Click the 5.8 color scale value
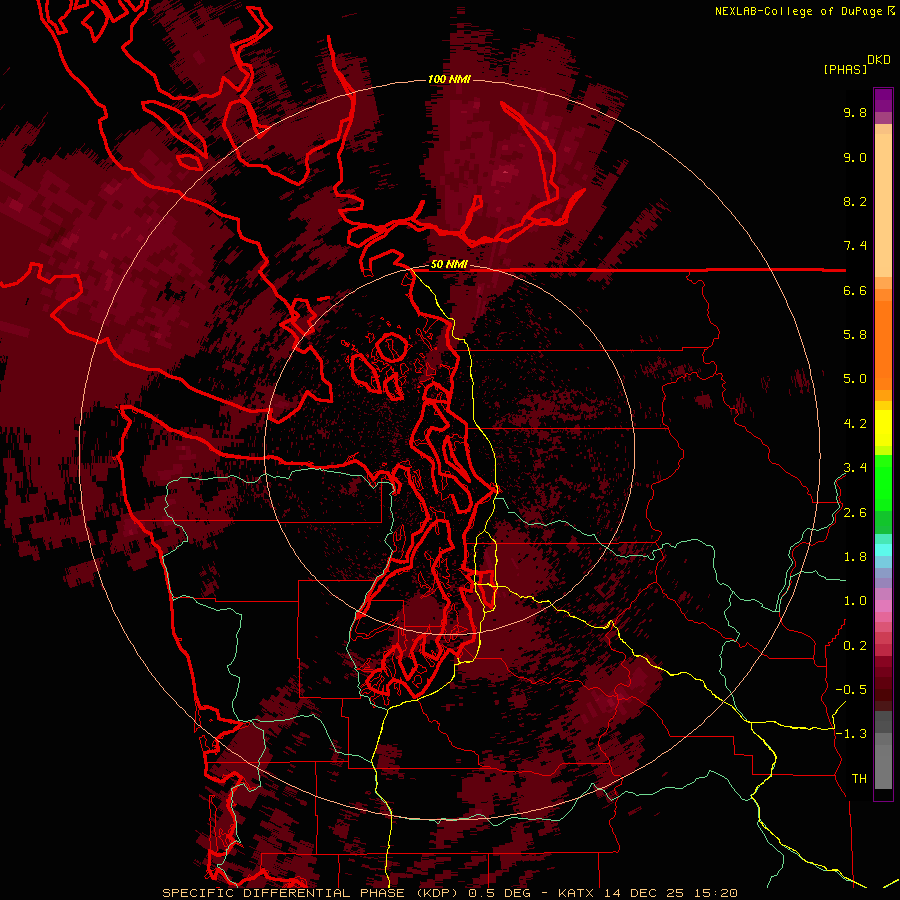Screen dimensions: 900x900 point(855,335)
